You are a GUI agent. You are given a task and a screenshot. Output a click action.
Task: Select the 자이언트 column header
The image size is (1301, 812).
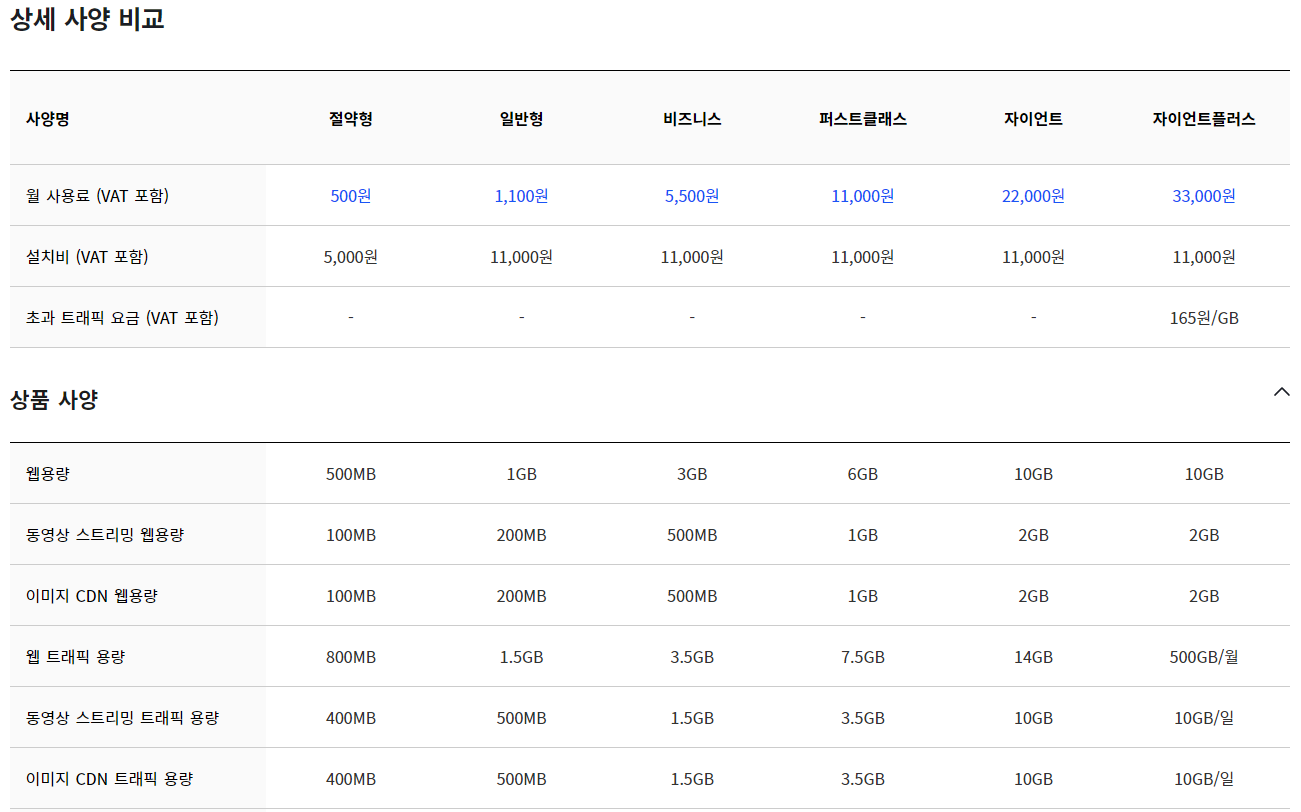(1033, 119)
